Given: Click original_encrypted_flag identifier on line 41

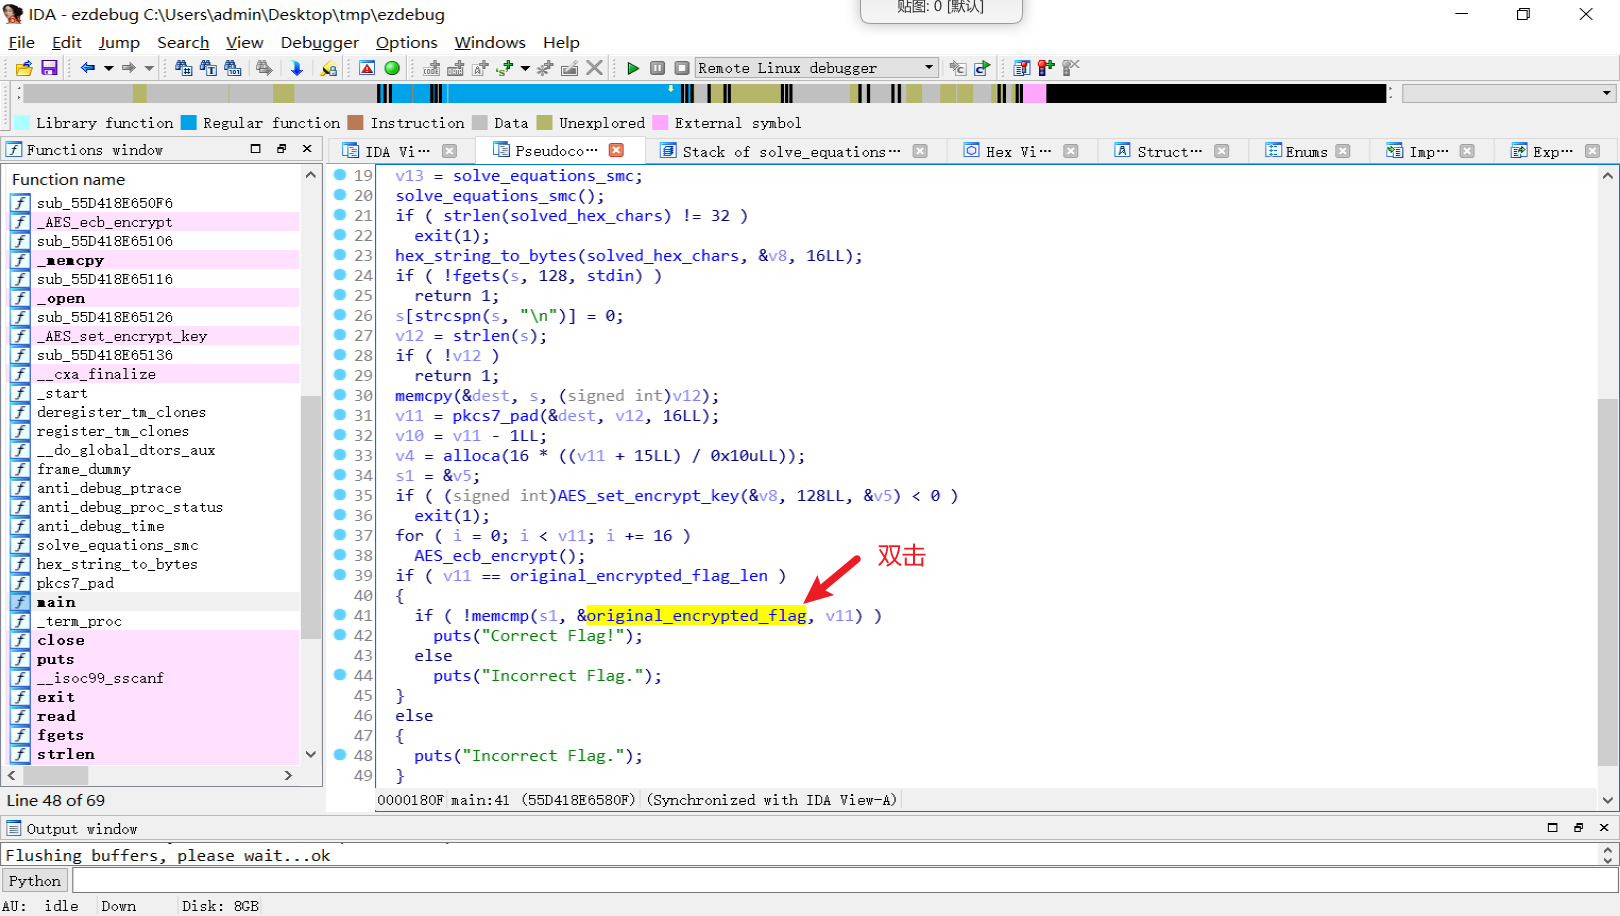Looking at the screenshot, I should 696,616.
